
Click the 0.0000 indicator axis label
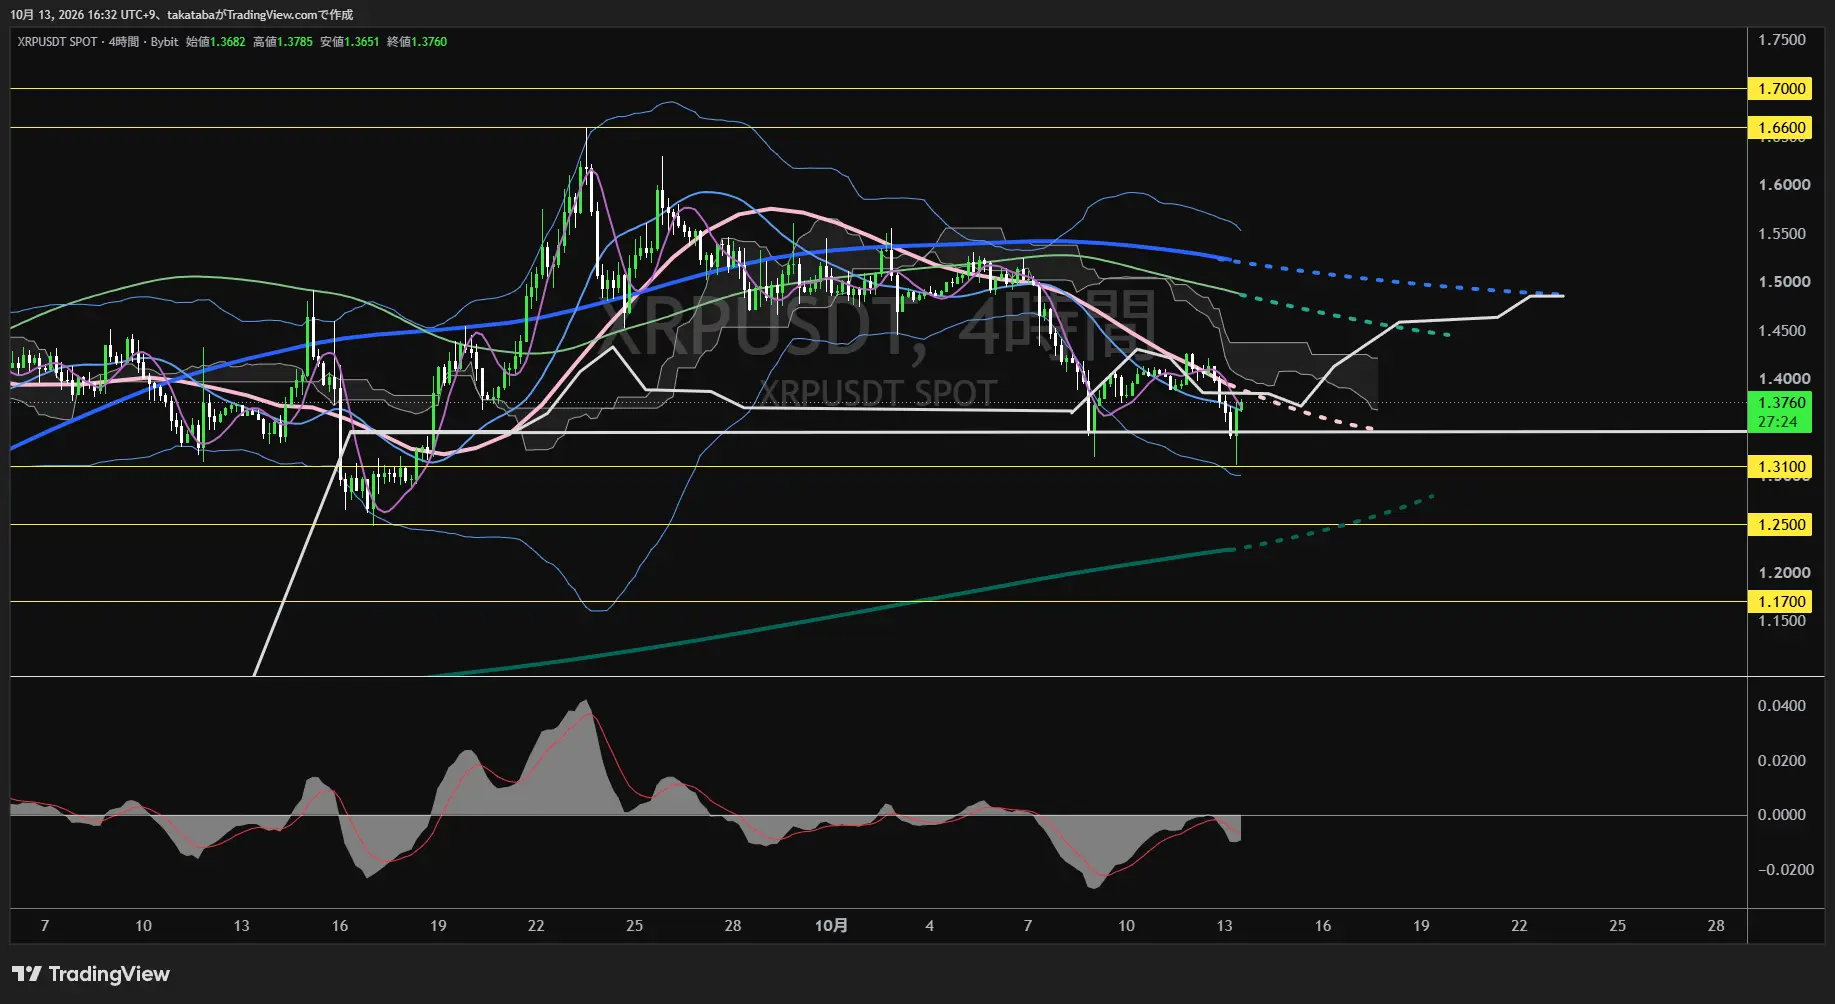tap(1782, 815)
